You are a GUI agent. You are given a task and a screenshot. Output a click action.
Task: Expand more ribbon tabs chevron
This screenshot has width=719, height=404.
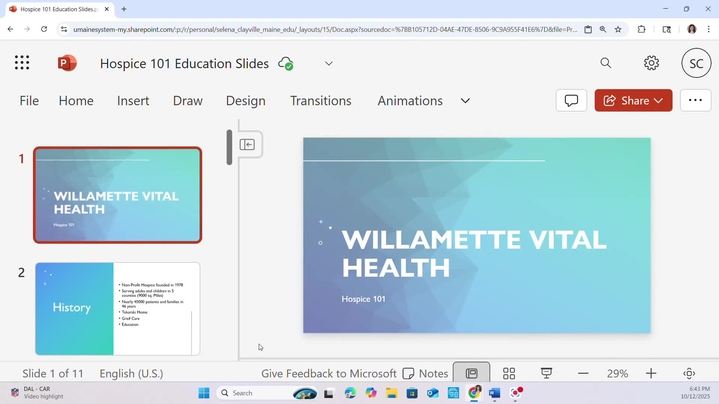tap(465, 100)
